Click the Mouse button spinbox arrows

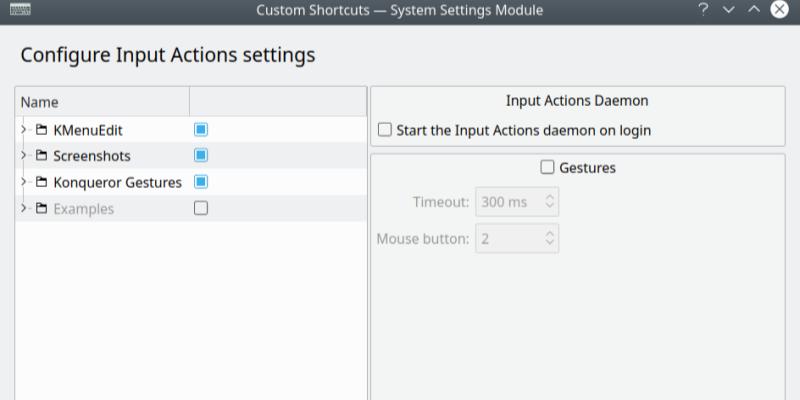549,239
